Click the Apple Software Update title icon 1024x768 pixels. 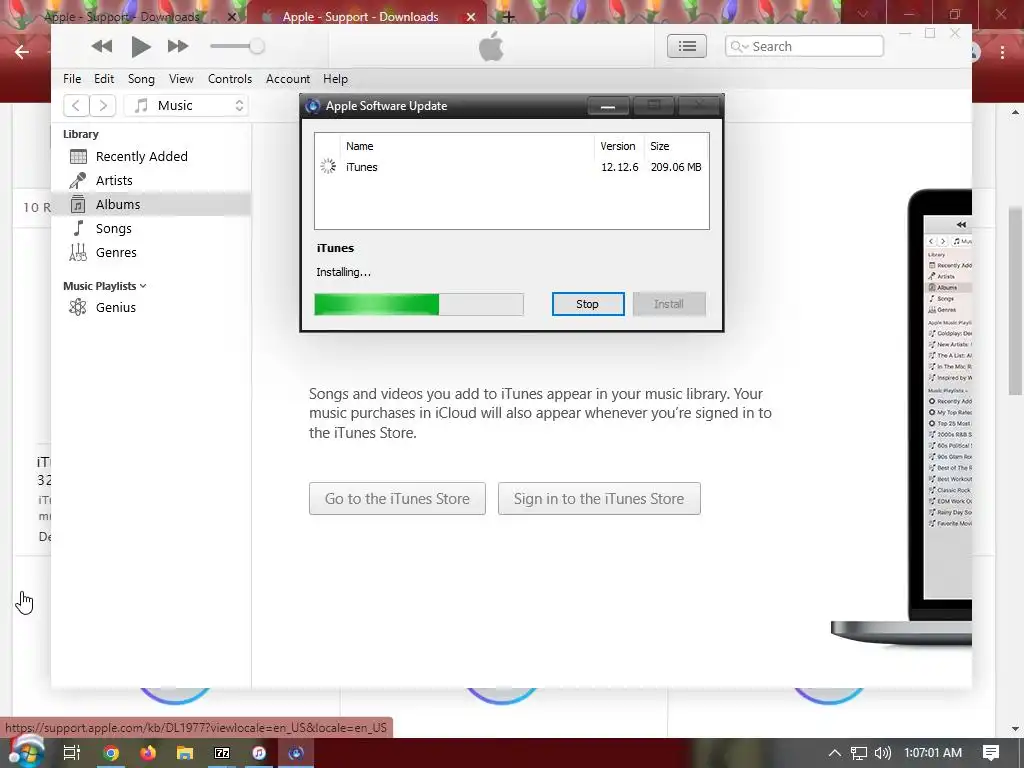click(312, 106)
